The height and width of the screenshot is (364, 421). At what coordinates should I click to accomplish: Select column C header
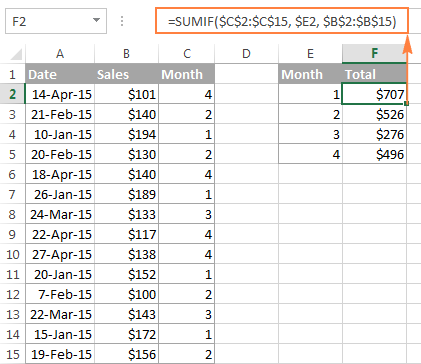pos(187,54)
